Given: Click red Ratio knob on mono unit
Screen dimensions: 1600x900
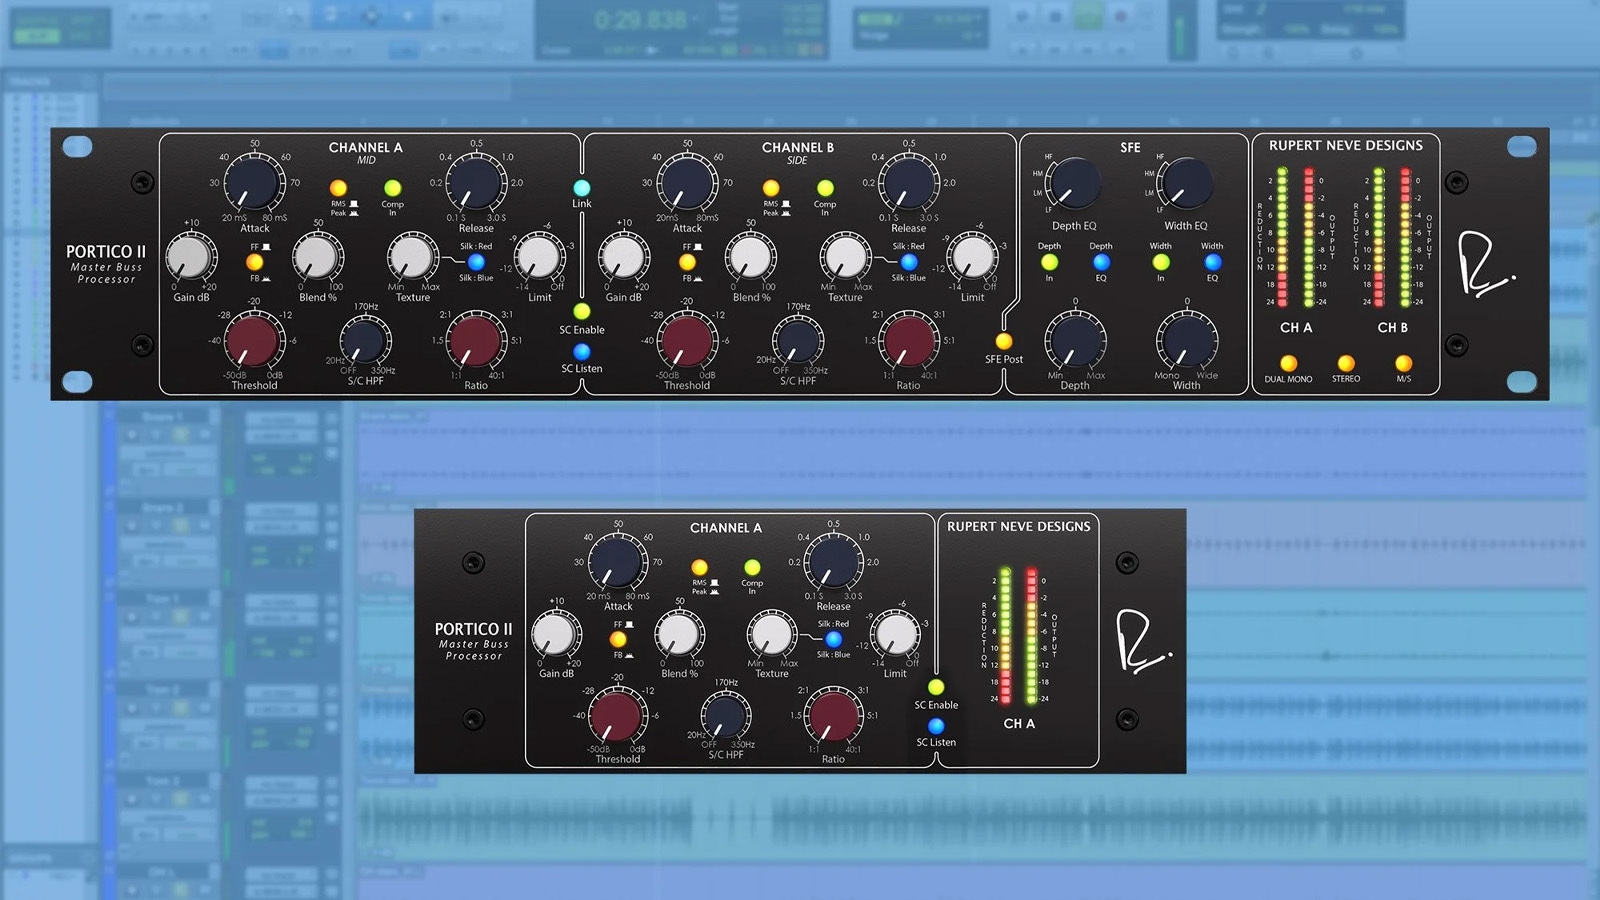Looking at the screenshot, I should coord(833,716).
